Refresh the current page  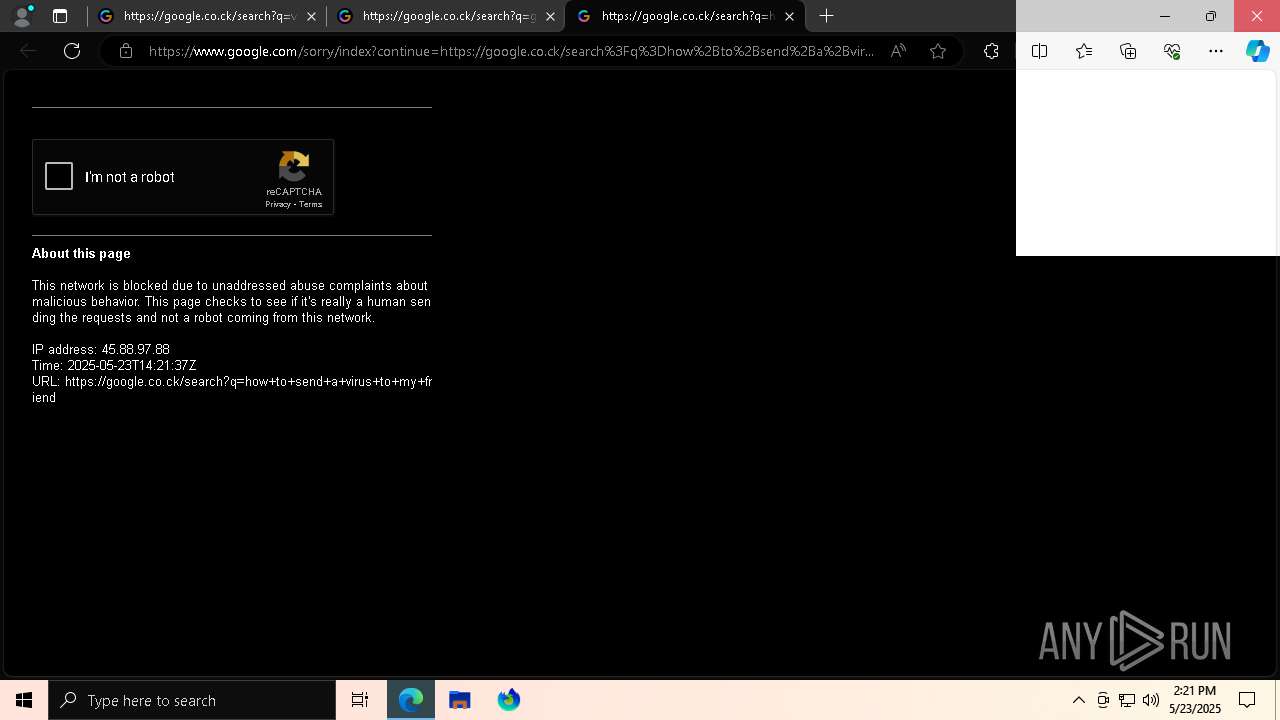click(72, 51)
